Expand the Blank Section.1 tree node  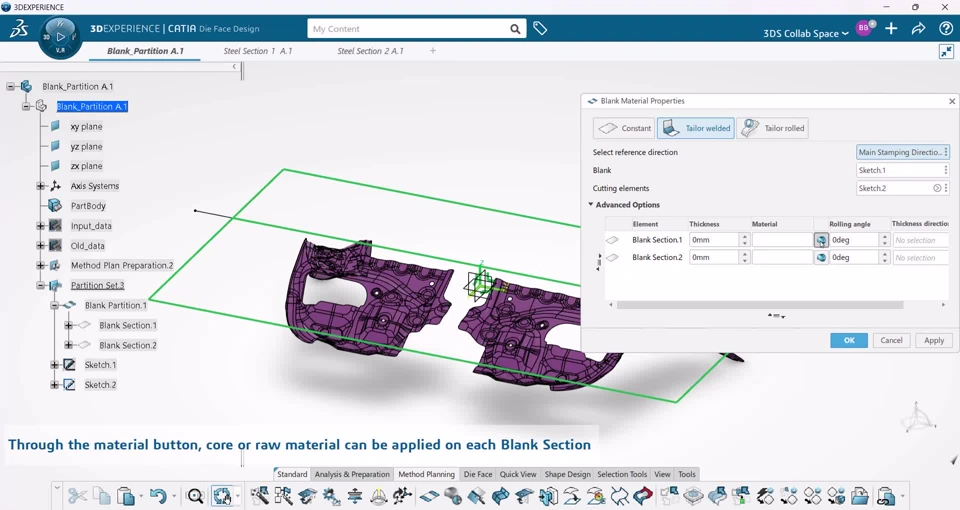69,325
